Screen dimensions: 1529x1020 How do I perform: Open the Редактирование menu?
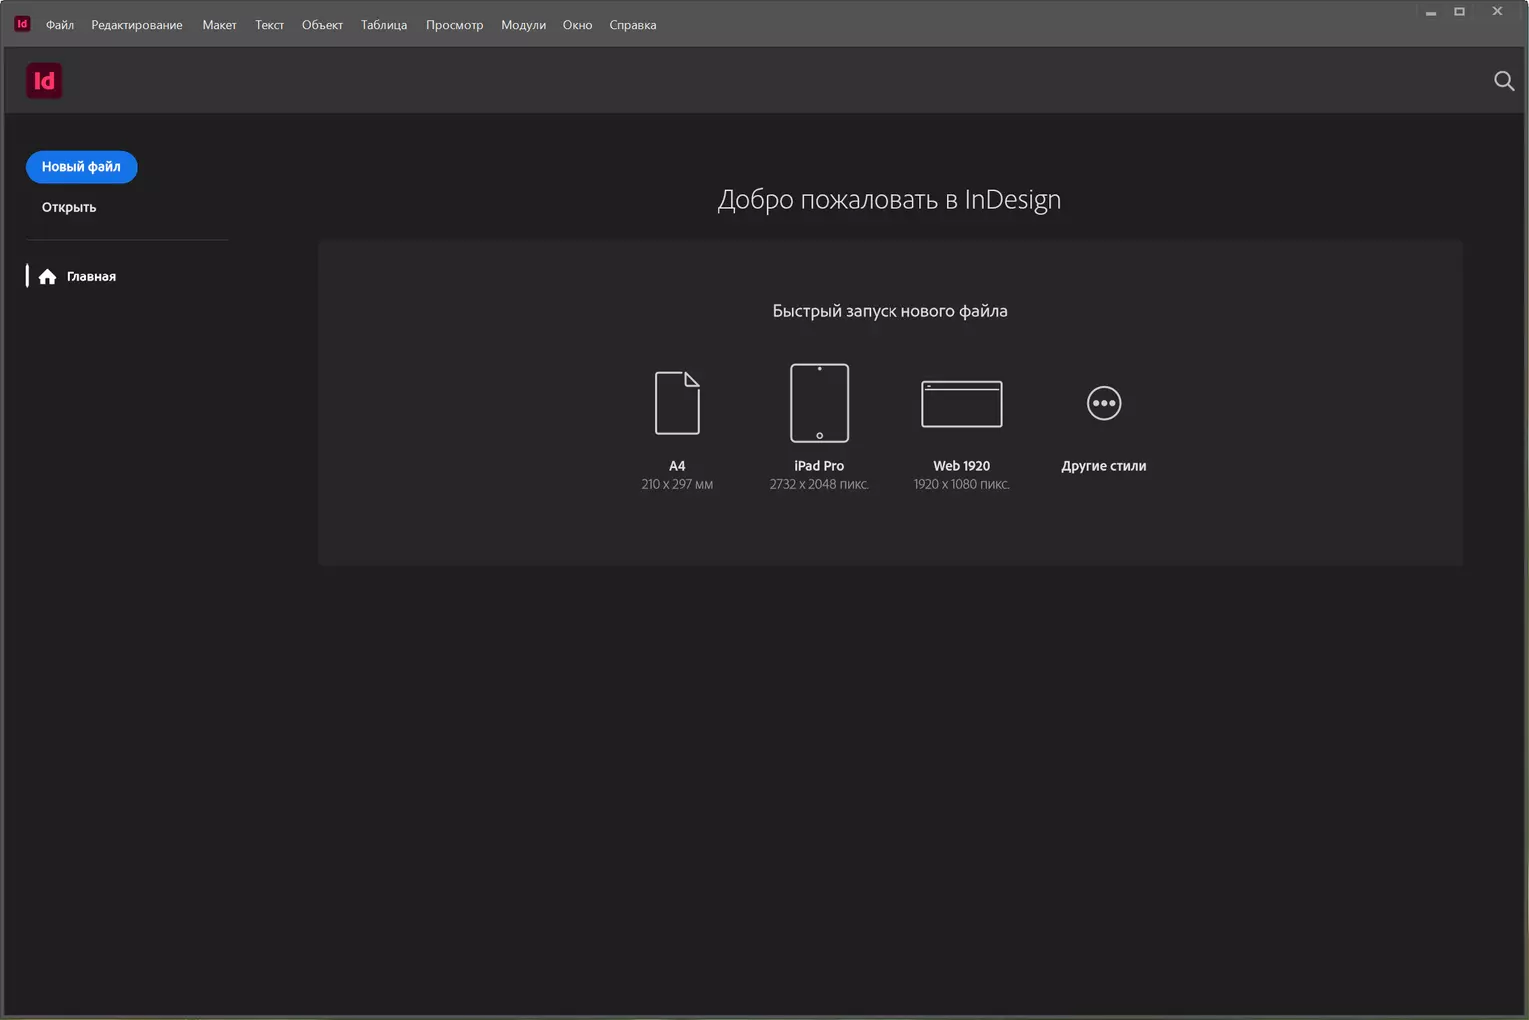click(x=137, y=25)
